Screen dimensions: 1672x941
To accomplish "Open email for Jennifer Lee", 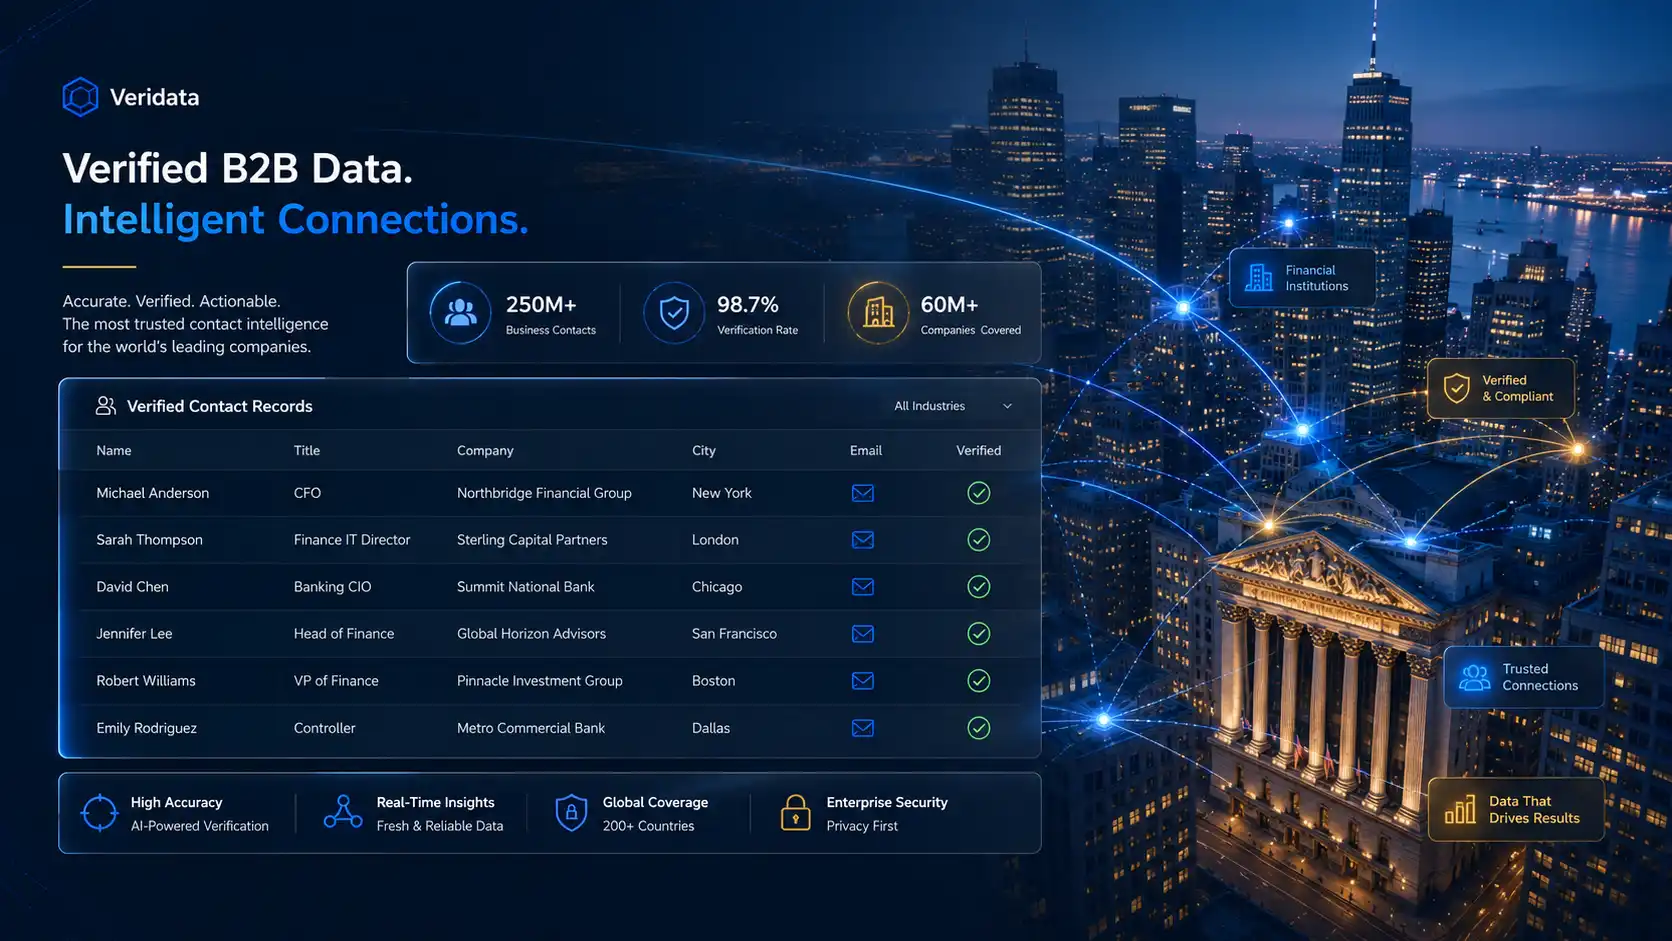I will [x=863, y=634].
